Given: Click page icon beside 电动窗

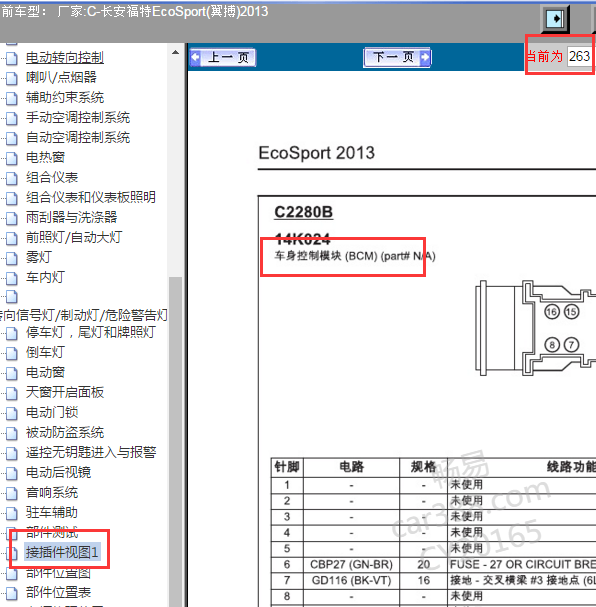Looking at the screenshot, I should [x=12, y=374].
